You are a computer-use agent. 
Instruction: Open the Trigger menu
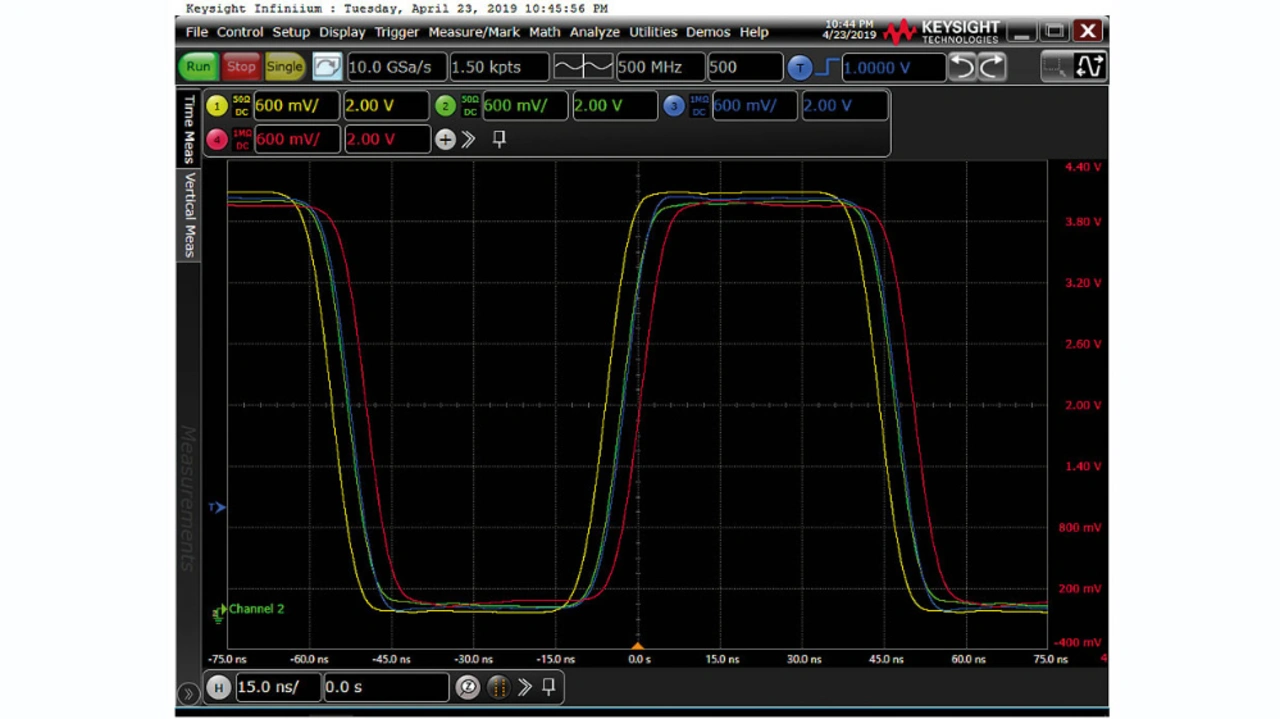tap(396, 32)
